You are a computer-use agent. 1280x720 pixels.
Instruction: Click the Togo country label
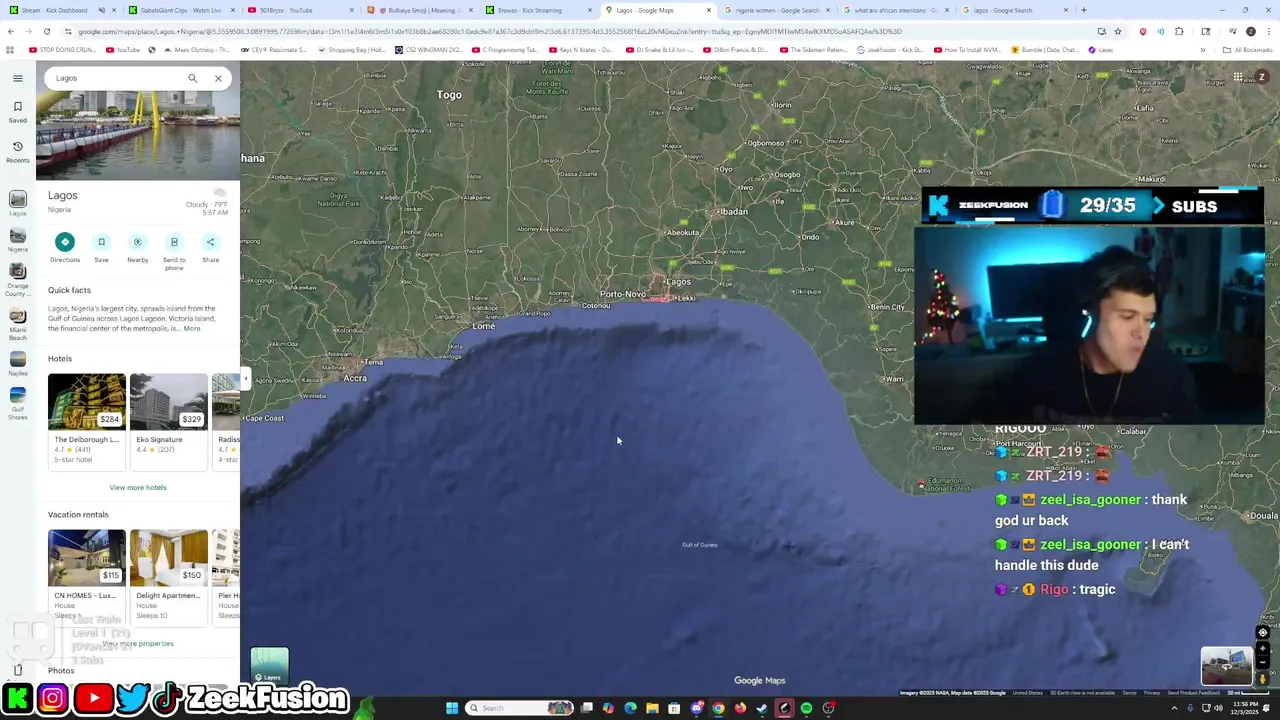coord(449,95)
